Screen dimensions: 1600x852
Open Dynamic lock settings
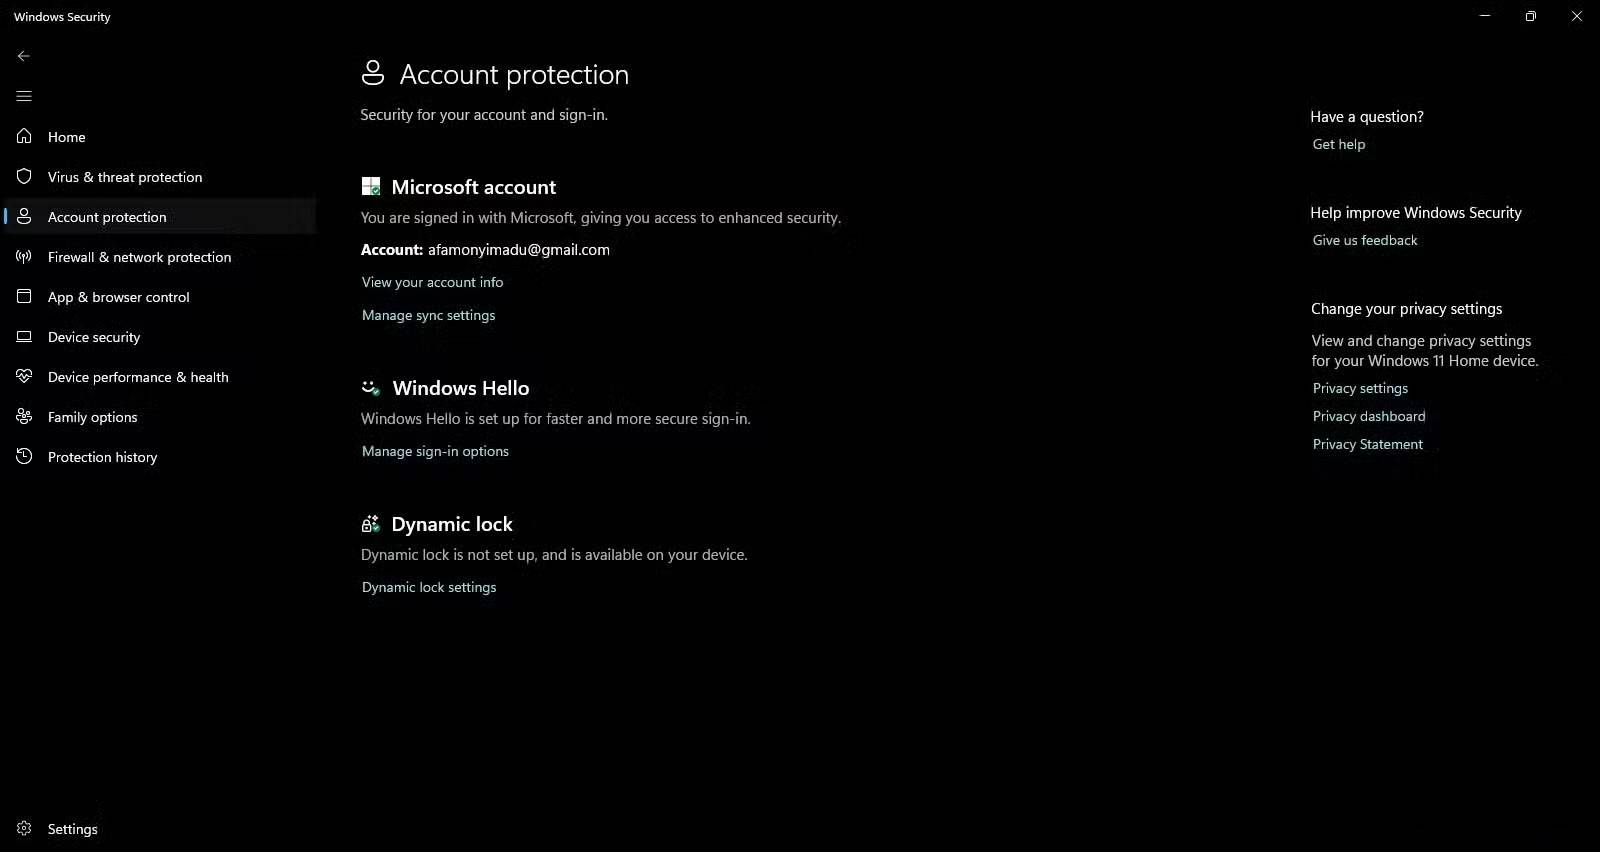[428, 587]
